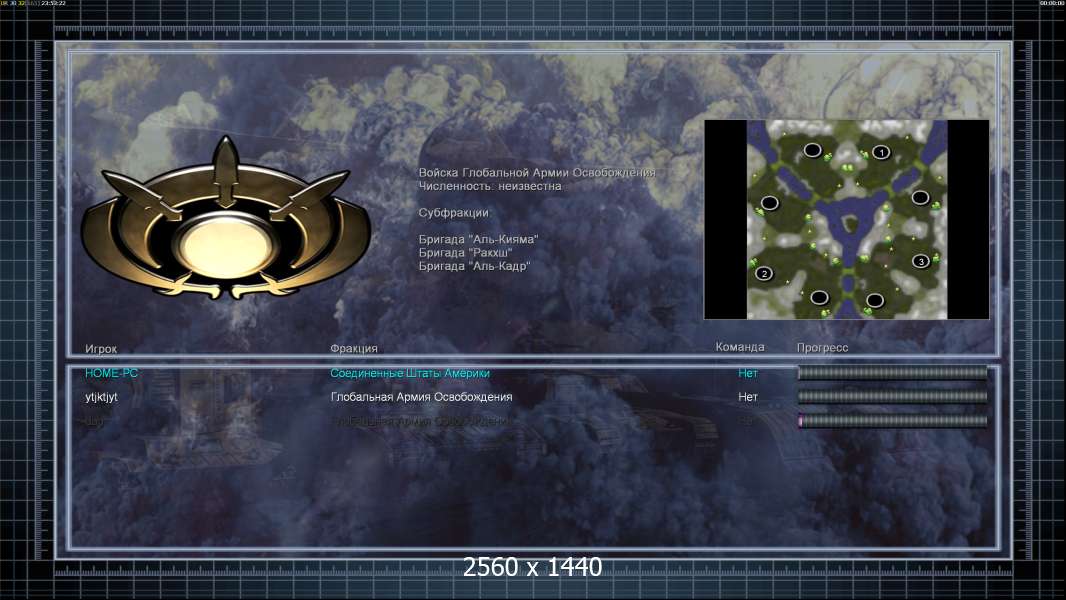Click the golden faction emblem

(x=226, y=219)
